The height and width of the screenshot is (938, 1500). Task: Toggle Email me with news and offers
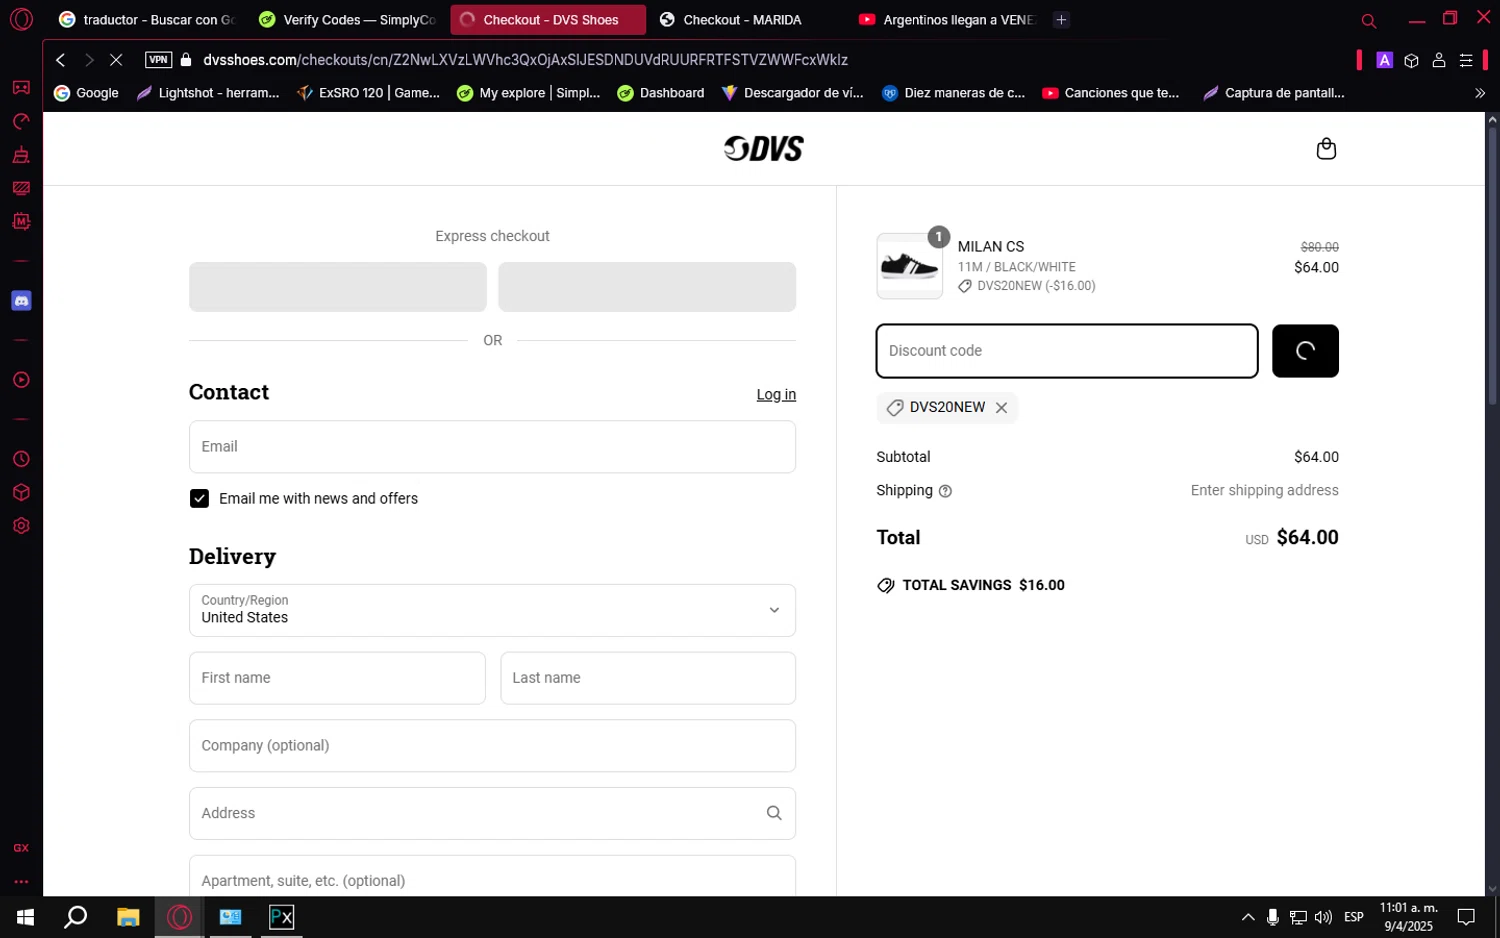pos(199,499)
